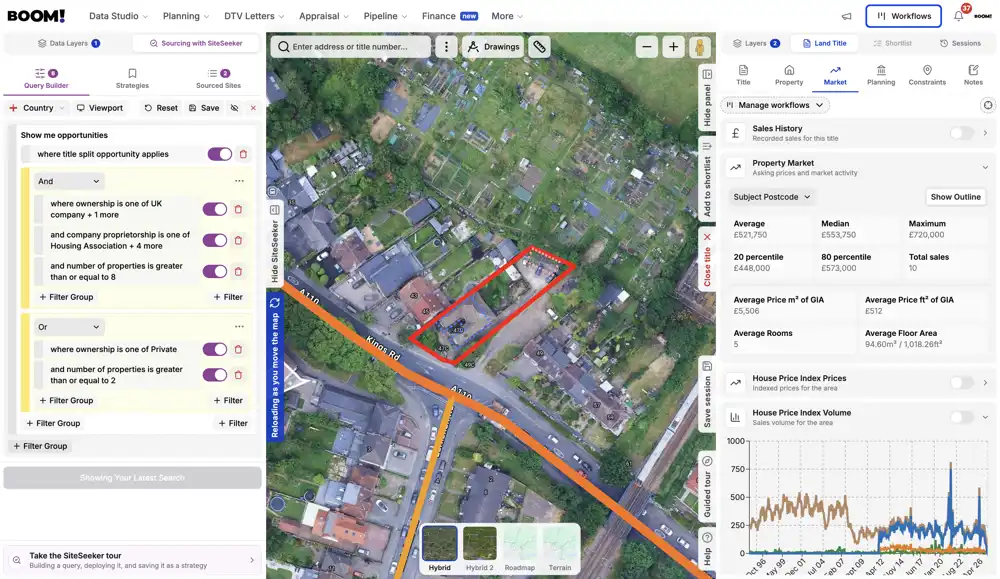Delete the properties greater than 8 filter
The height and width of the screenshot is (579, 1000).
point(239,272)
